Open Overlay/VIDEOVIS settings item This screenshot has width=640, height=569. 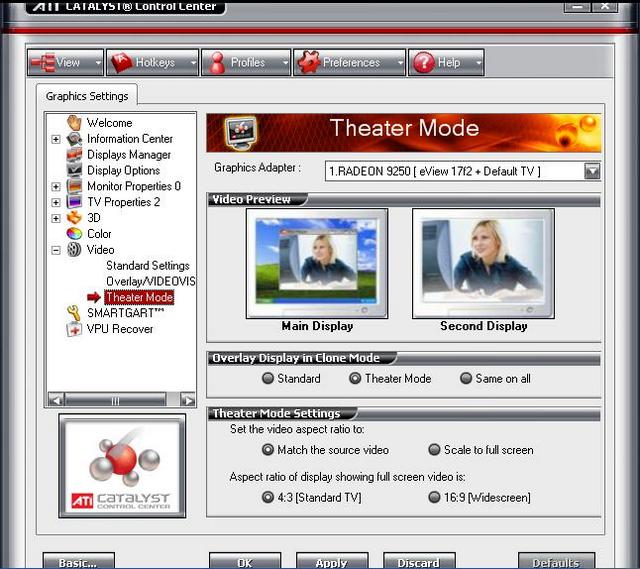pyautogui.click(x=150, y=281)
